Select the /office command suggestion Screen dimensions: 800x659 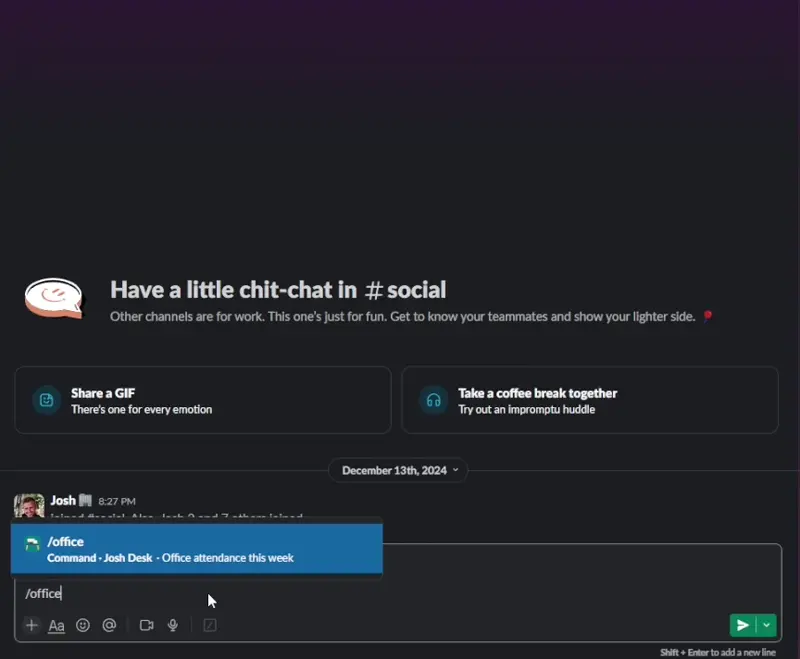click(196, 549)
